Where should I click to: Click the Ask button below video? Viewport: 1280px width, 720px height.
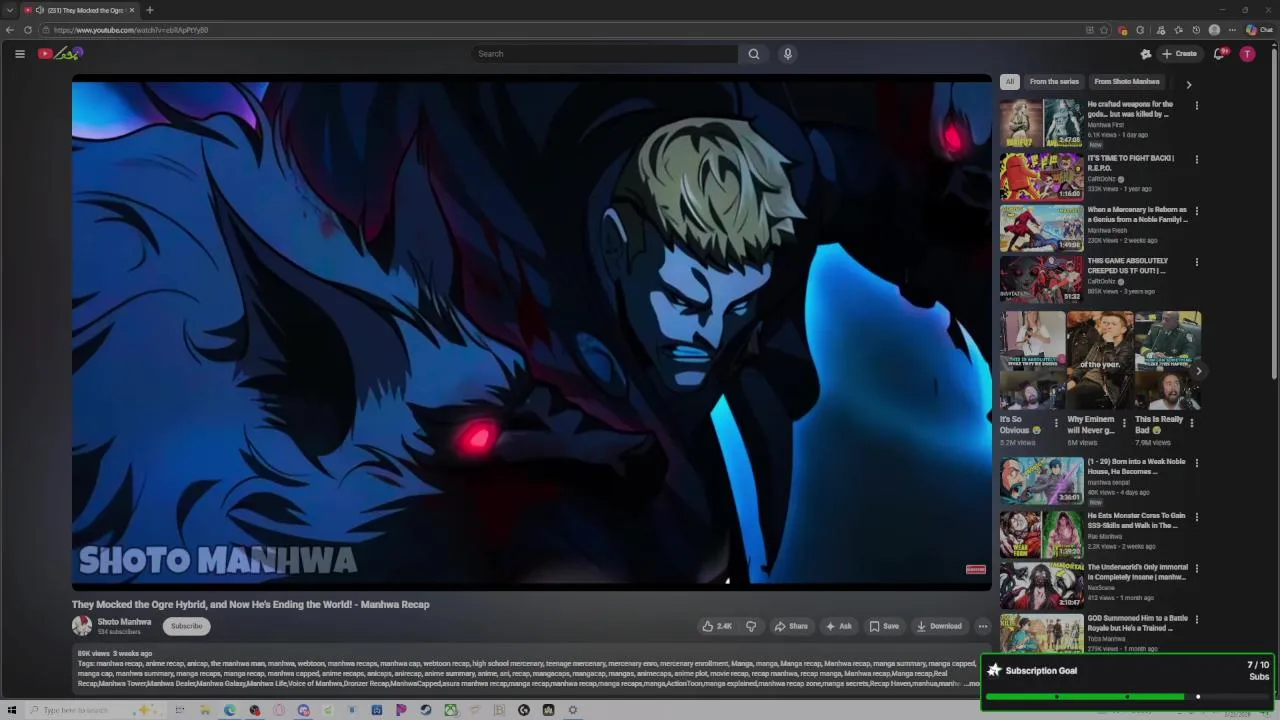coord(838,626)
